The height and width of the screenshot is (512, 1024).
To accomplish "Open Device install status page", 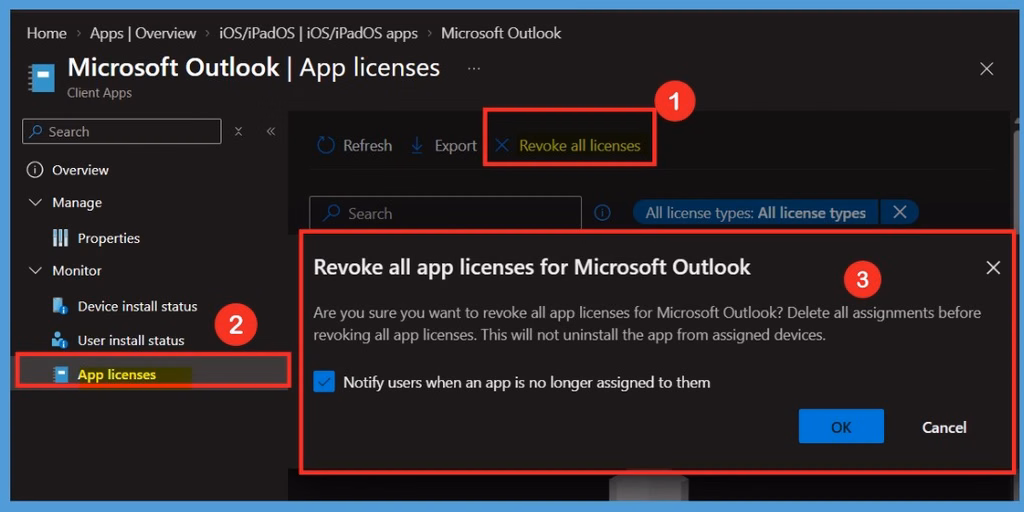I will click(137, 306).
